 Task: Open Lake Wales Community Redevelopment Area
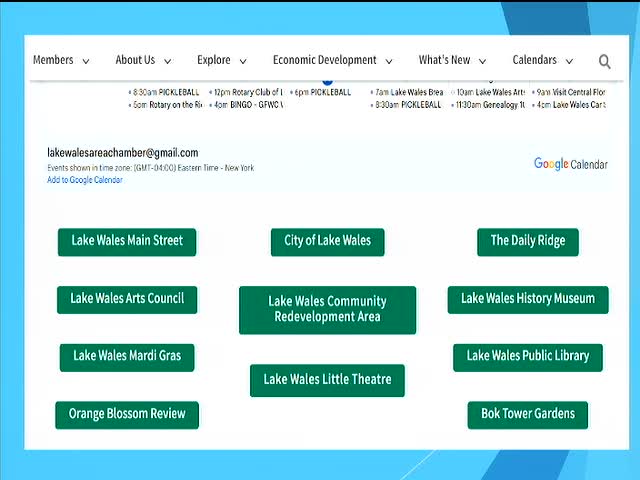[x=327, y=310]
